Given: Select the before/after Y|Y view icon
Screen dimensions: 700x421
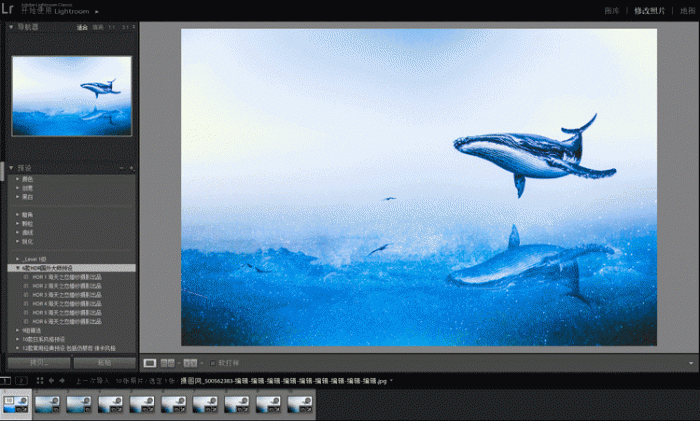Looking at the screenshot, I should [x=190, y=363].
